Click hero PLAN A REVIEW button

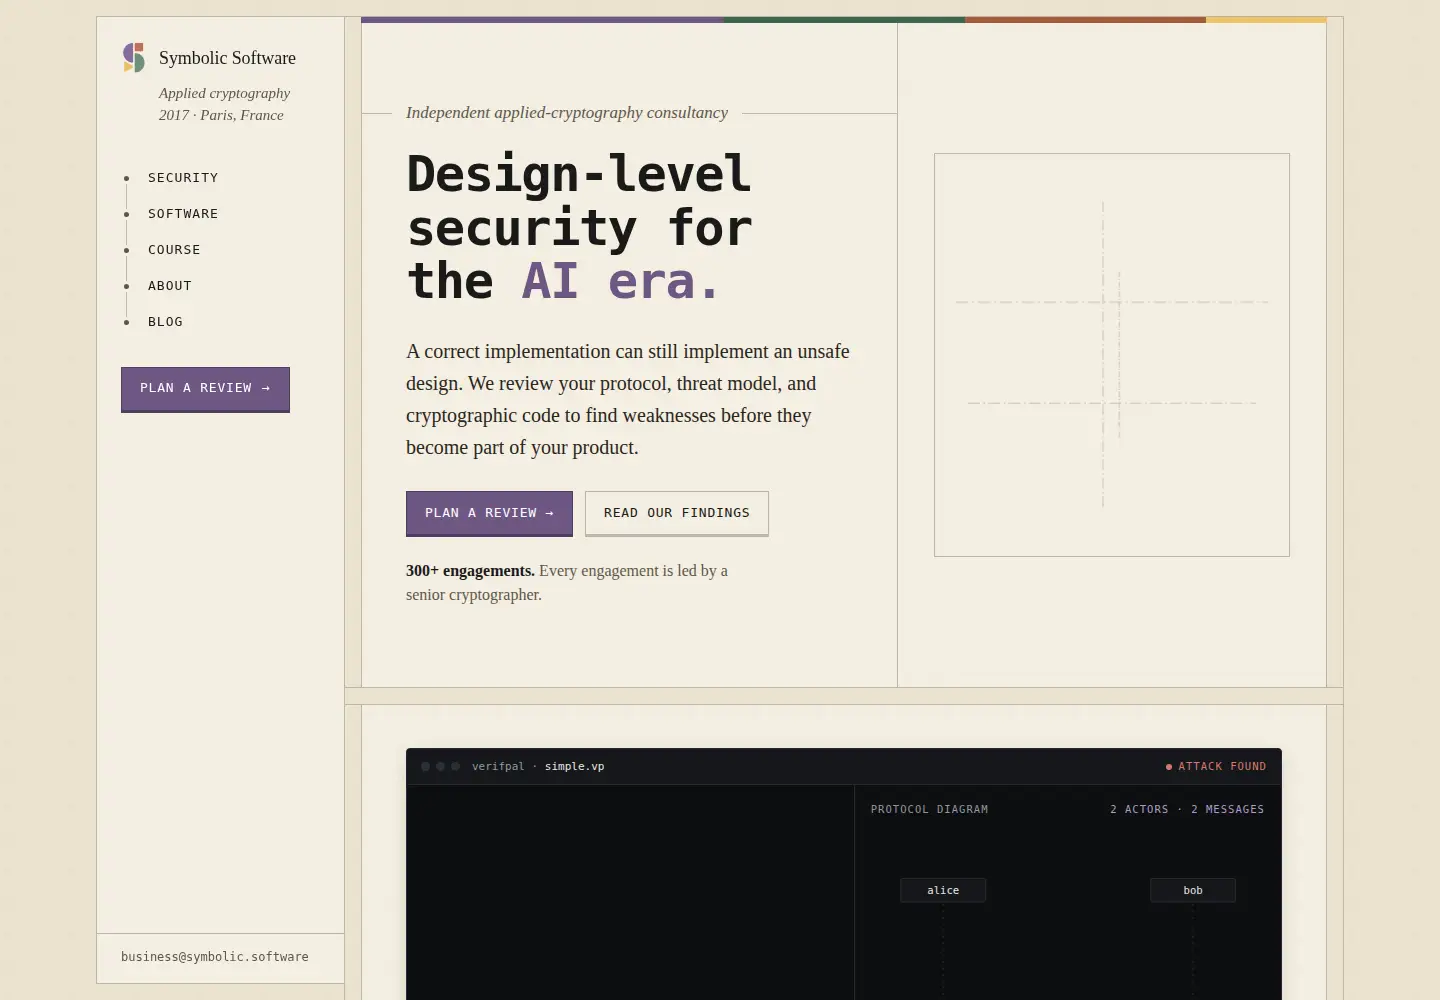[x=489, y=513]
